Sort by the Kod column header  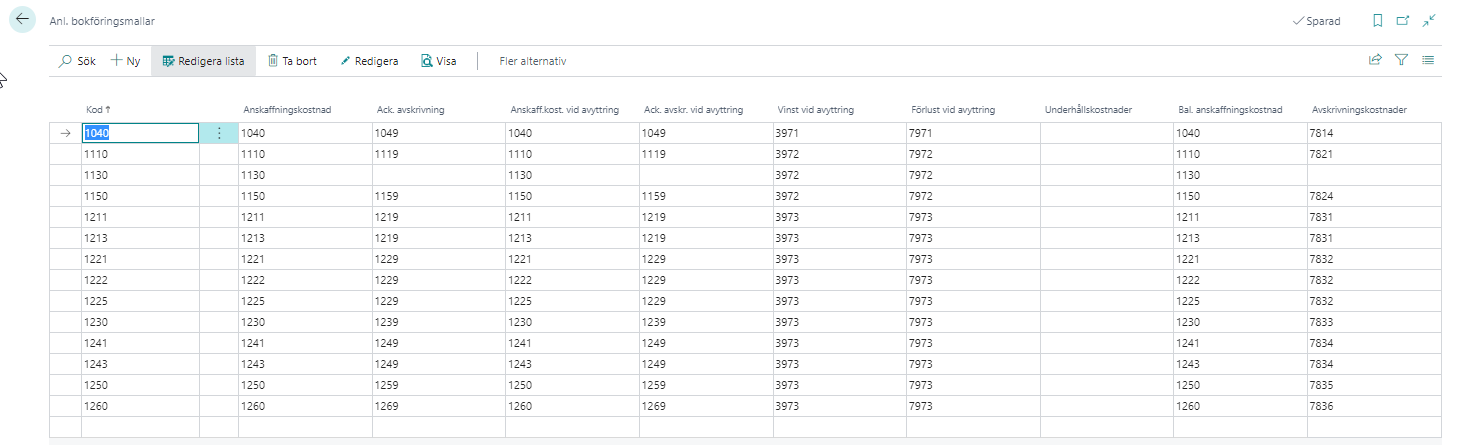[x=97, y=110]
